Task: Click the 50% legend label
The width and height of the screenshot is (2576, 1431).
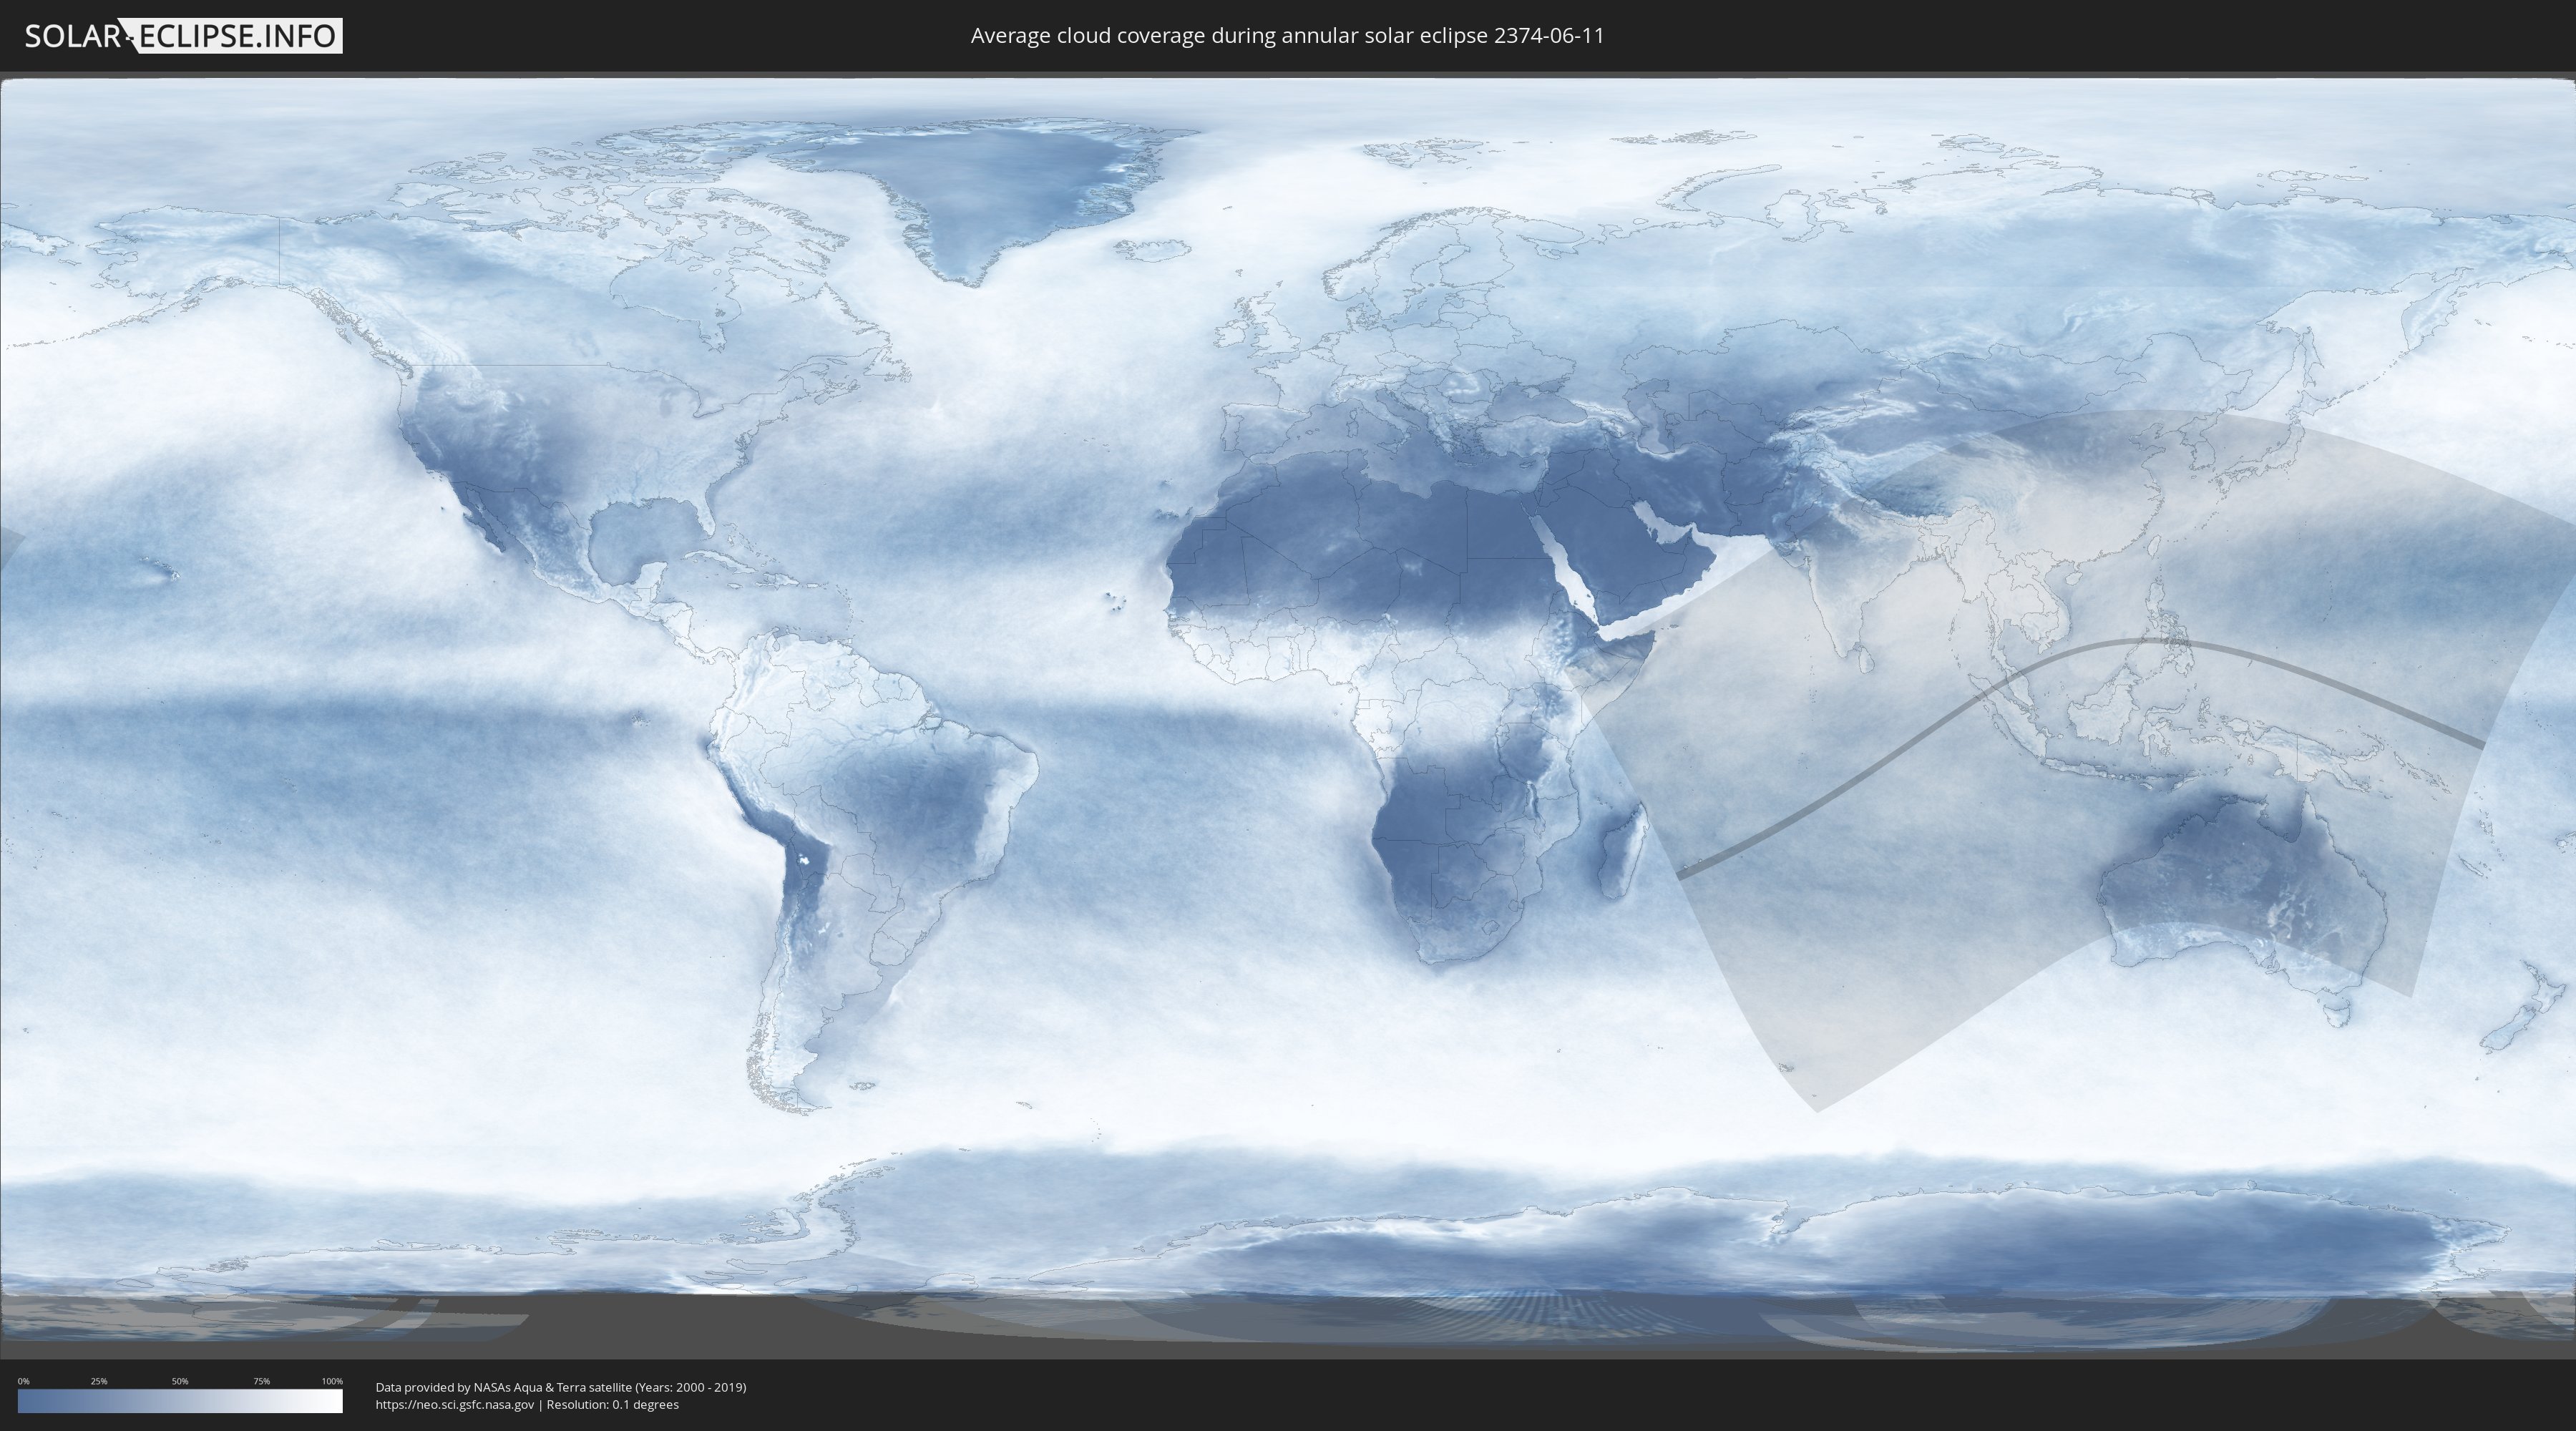Action: click(180, 1381)
